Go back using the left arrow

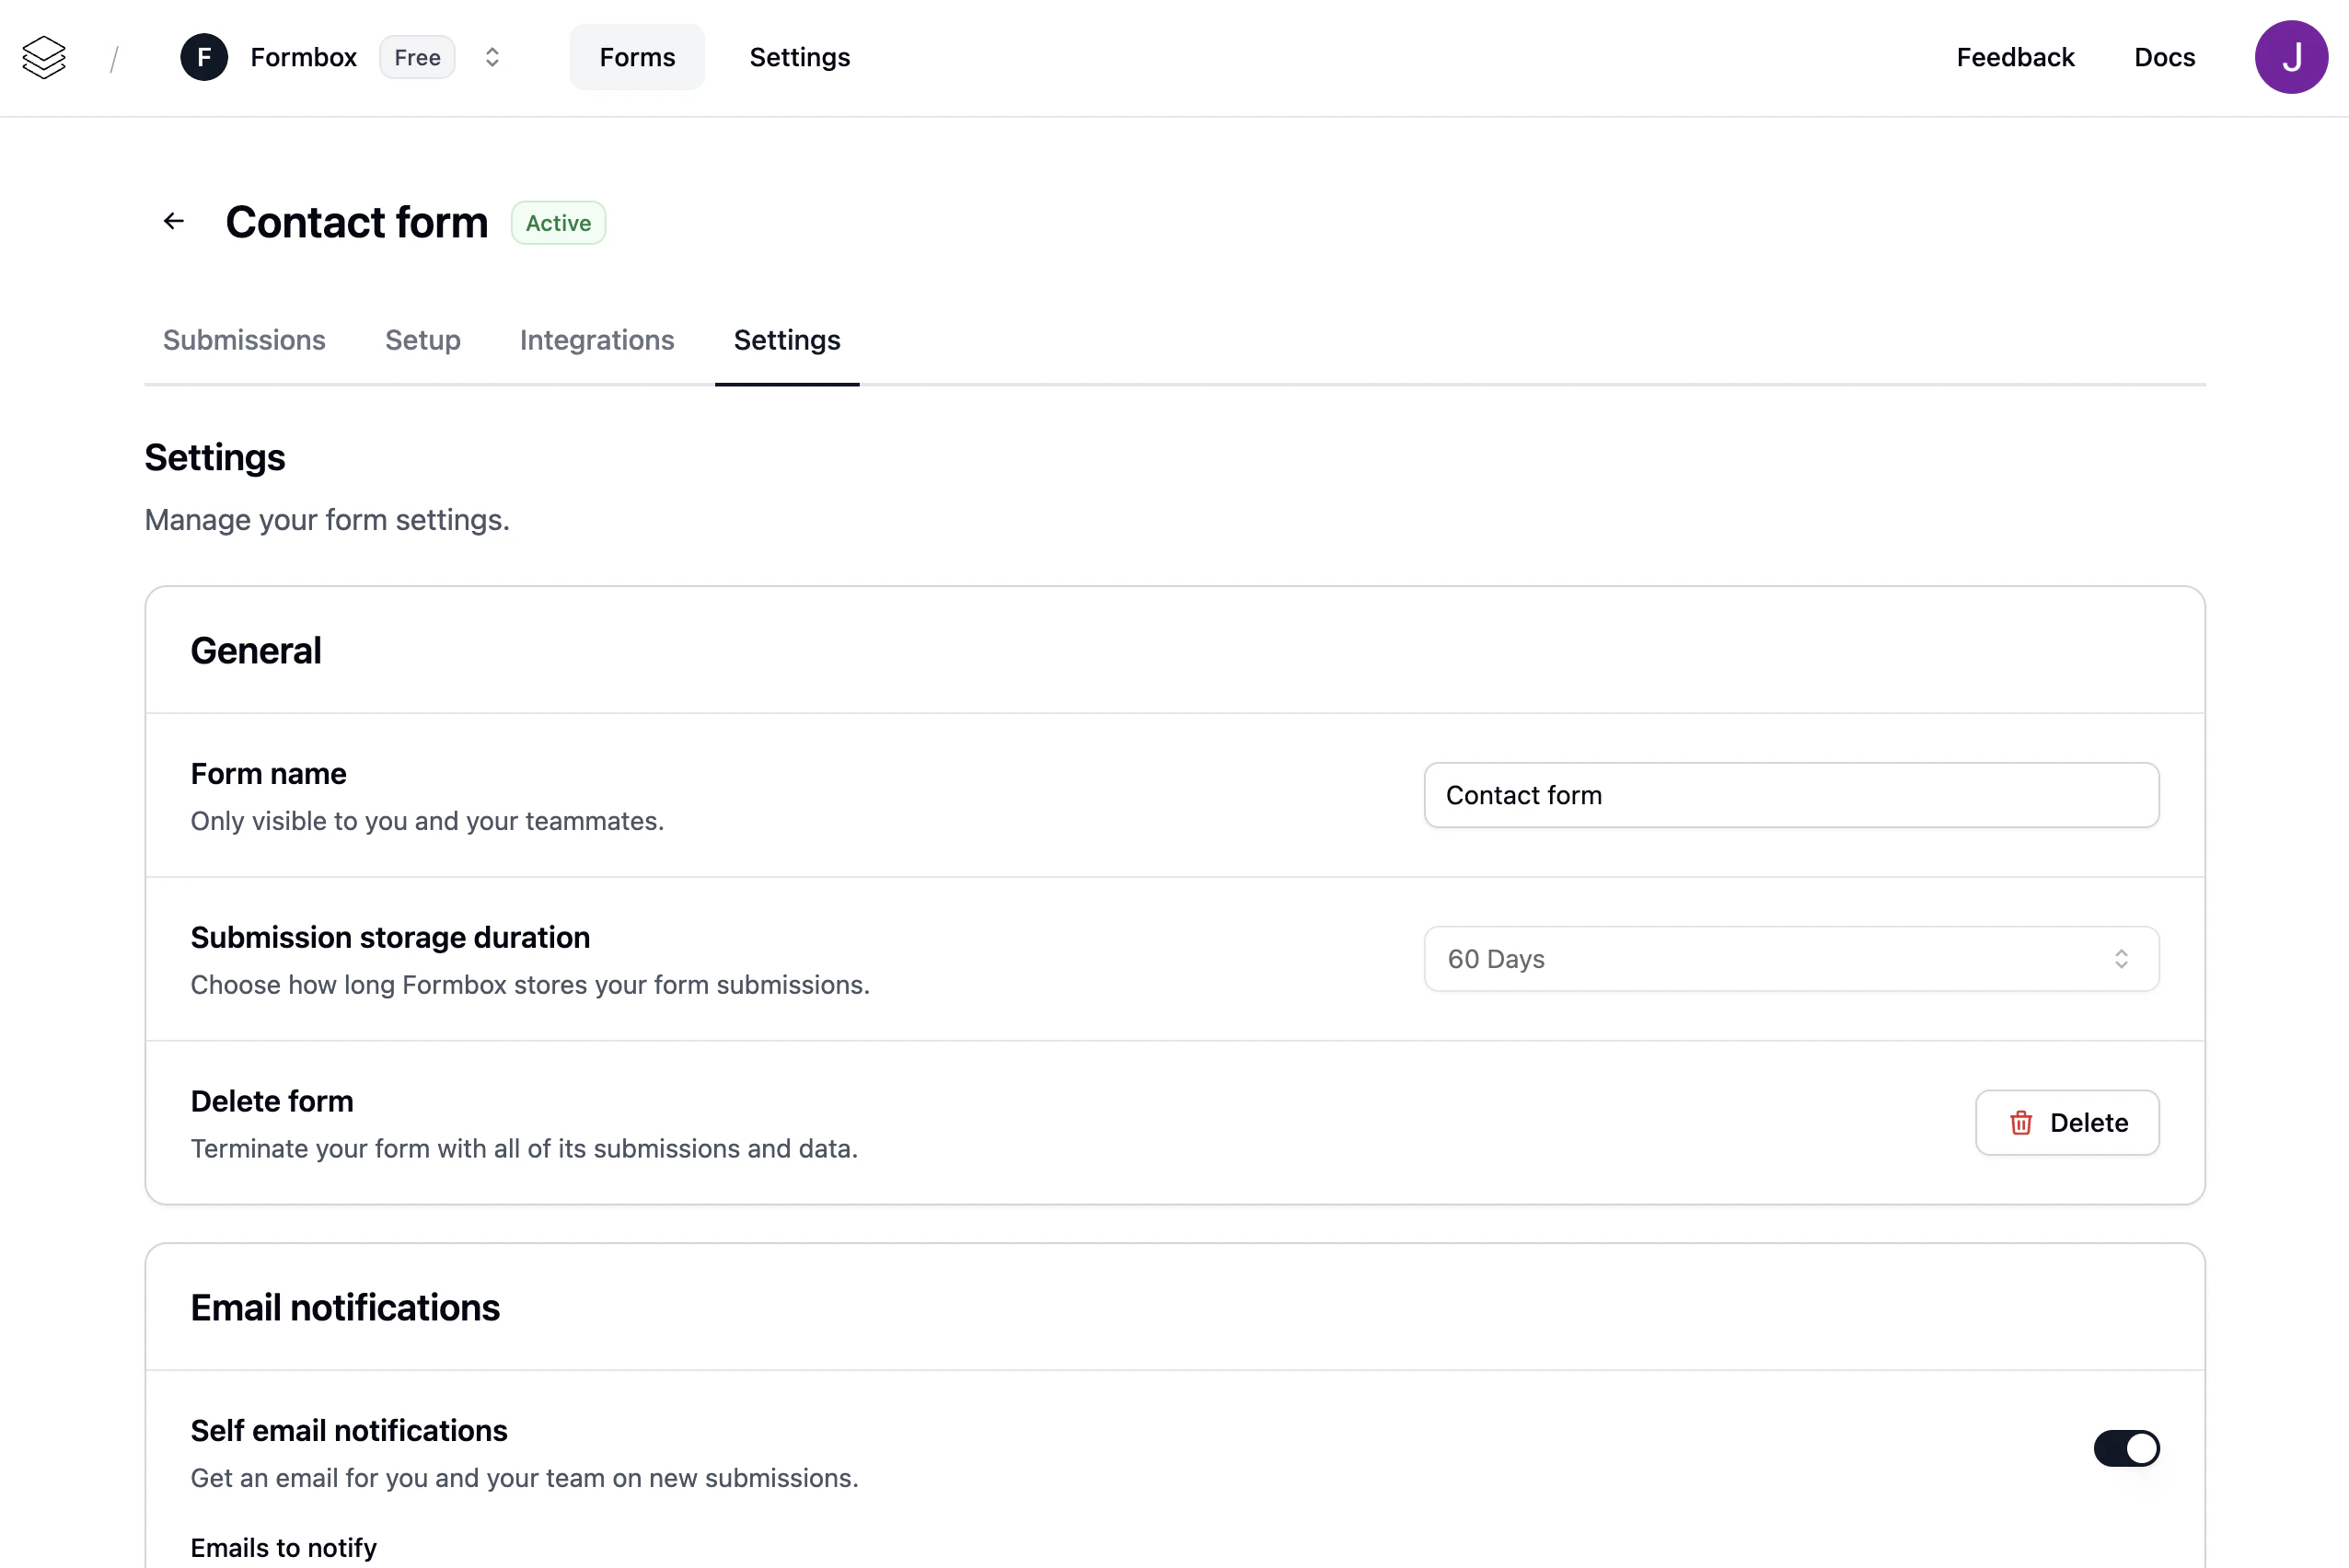pyautogui.click(x=174, y=221)
